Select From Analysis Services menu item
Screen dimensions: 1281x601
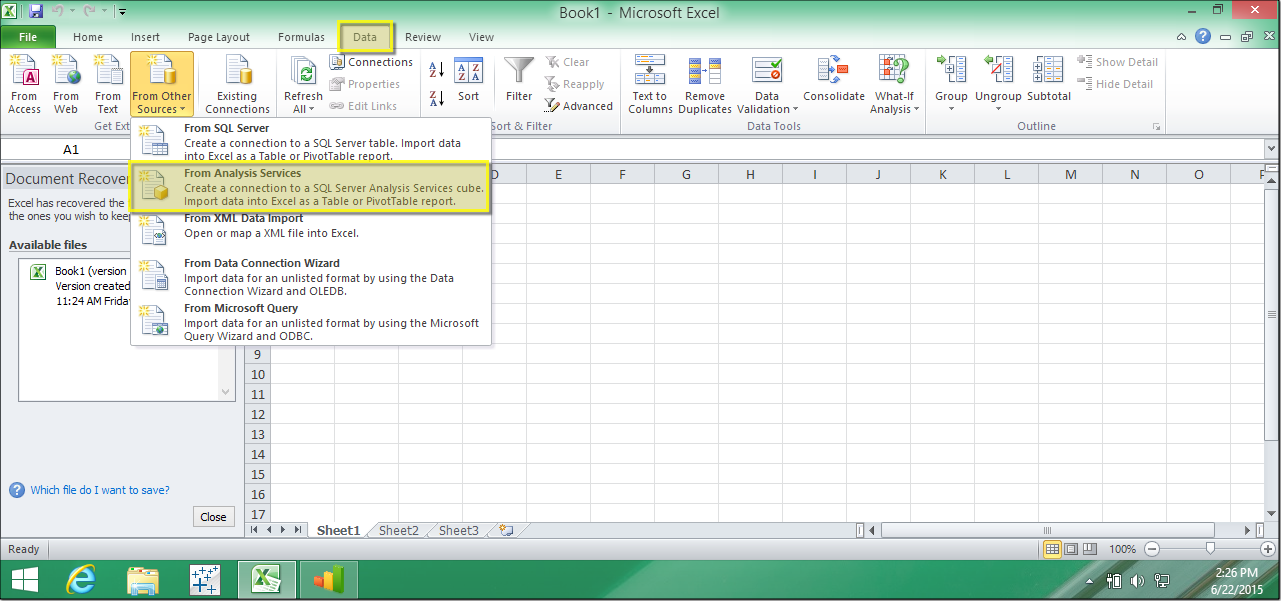point(310,187)
